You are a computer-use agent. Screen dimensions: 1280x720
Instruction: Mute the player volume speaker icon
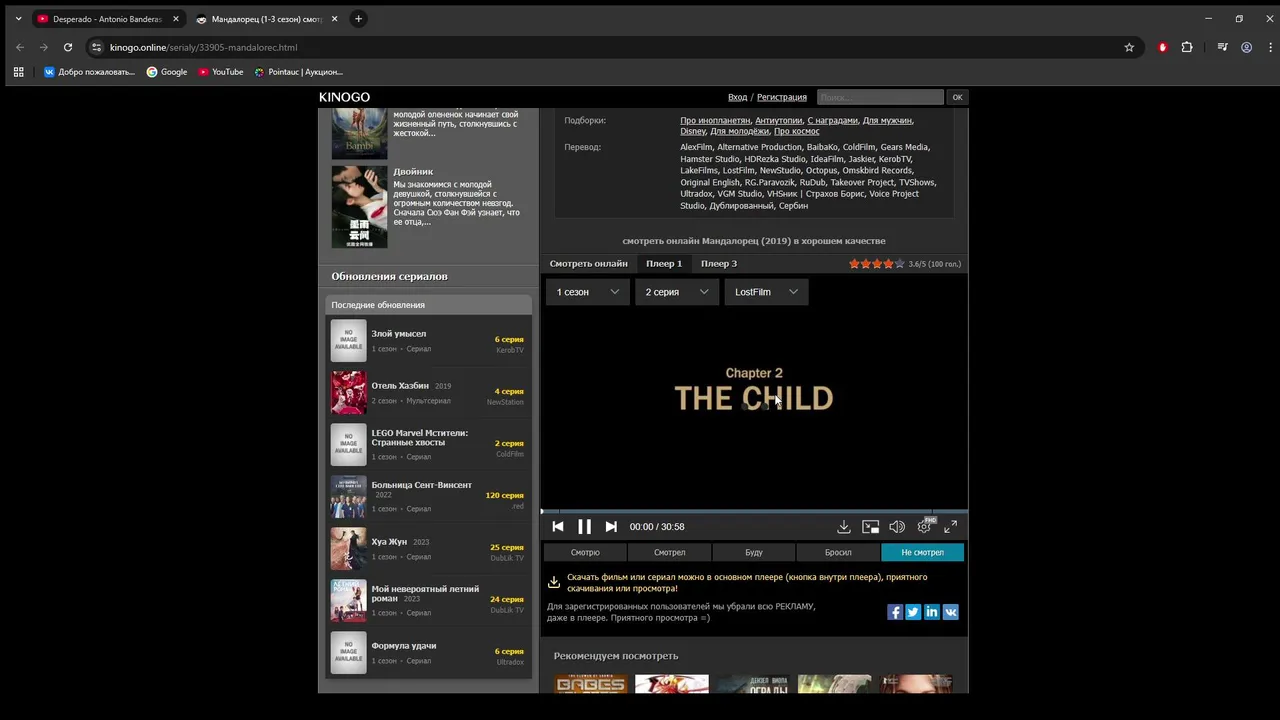[897, 527]
